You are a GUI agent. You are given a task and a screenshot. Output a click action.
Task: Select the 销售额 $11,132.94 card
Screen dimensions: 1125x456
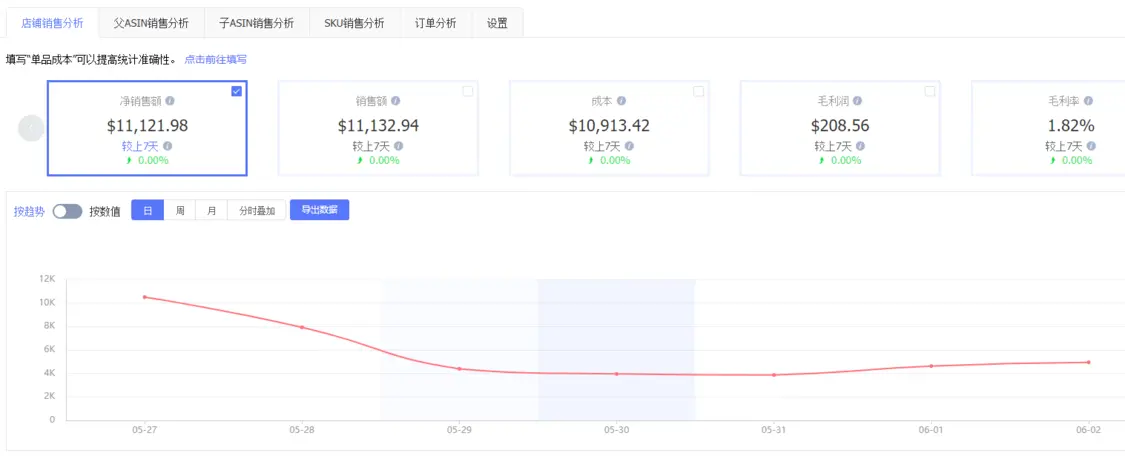[378, 128]
